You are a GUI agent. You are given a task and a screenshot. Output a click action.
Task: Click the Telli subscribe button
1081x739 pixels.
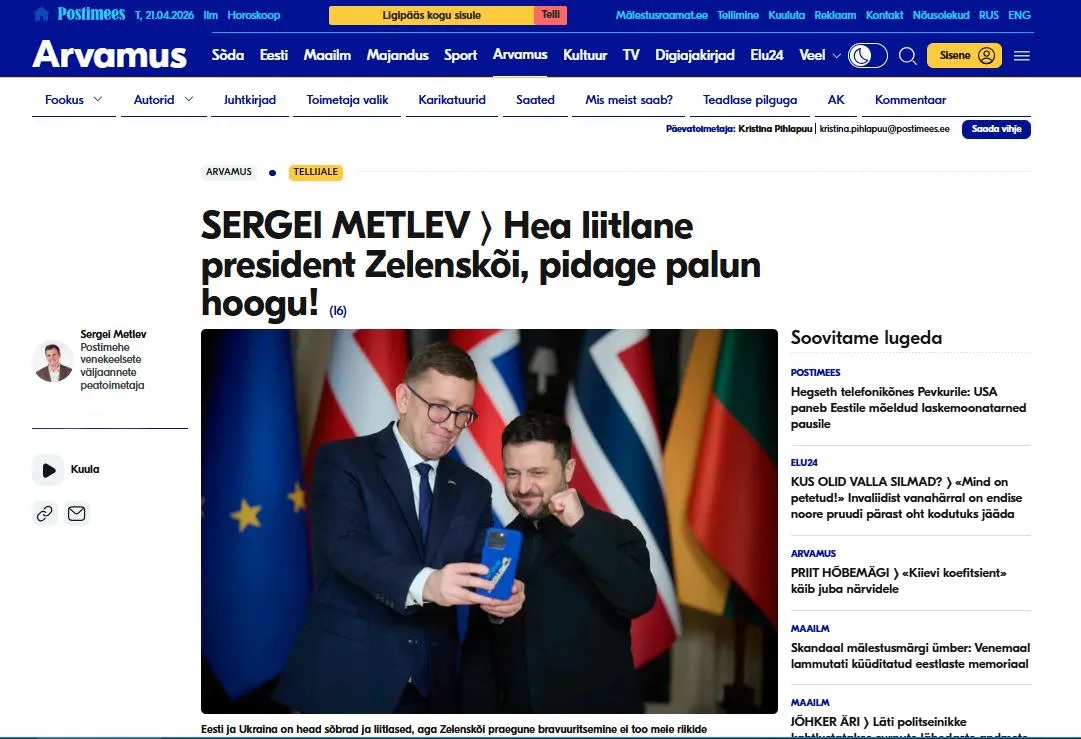(x=550, y=15)
